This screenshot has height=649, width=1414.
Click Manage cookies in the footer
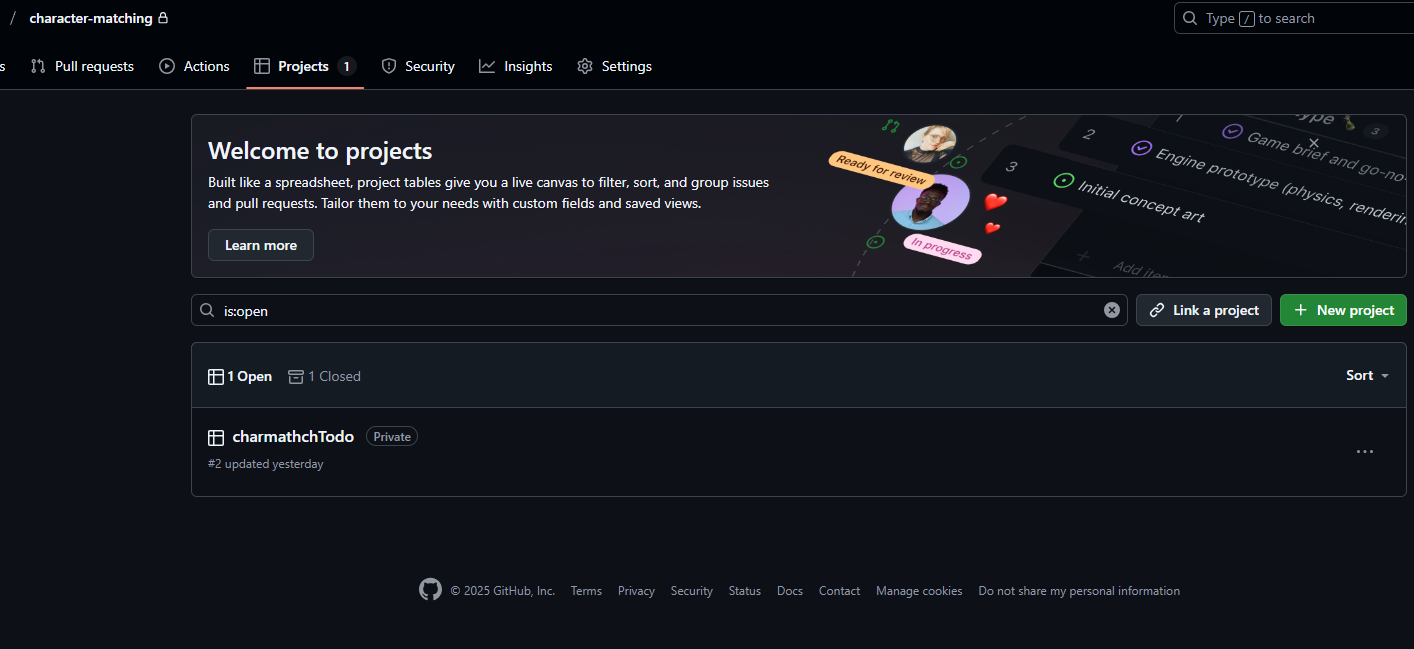919,591
